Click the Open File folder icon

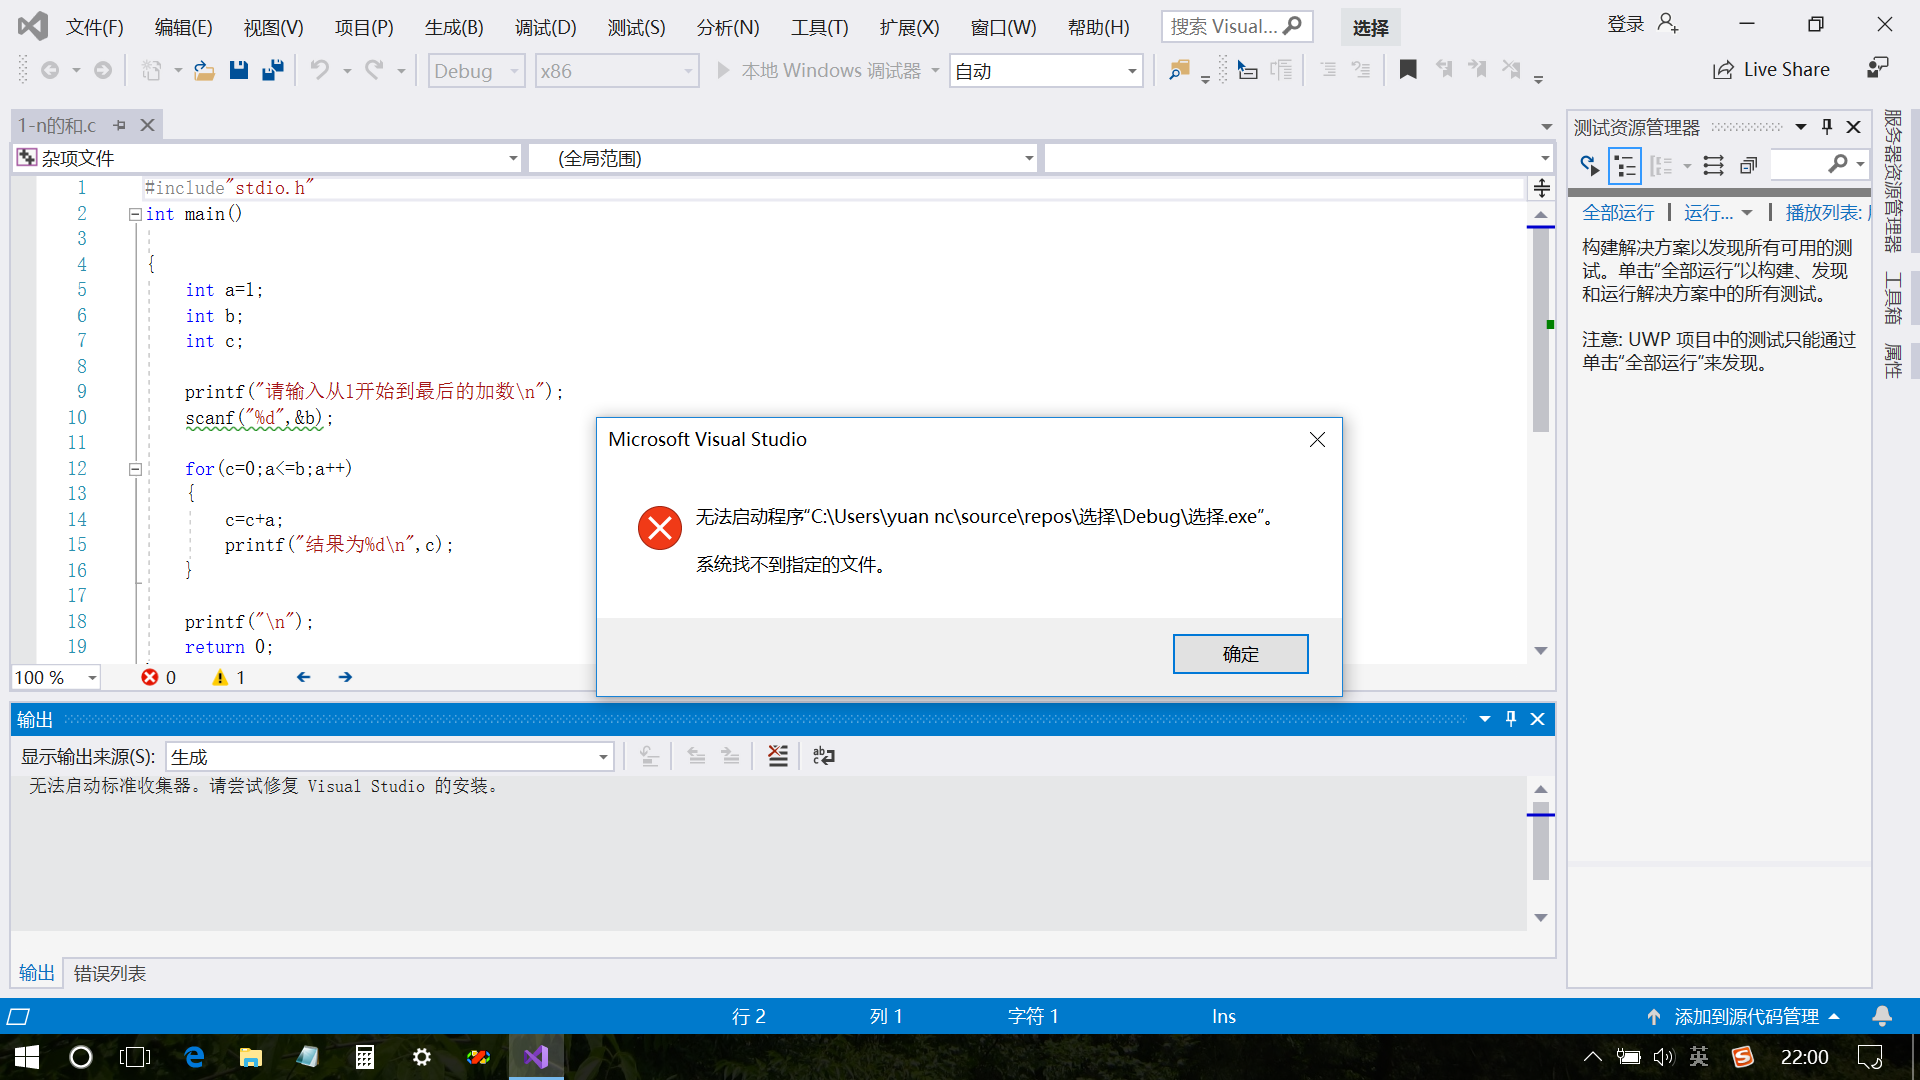[204, 70]
